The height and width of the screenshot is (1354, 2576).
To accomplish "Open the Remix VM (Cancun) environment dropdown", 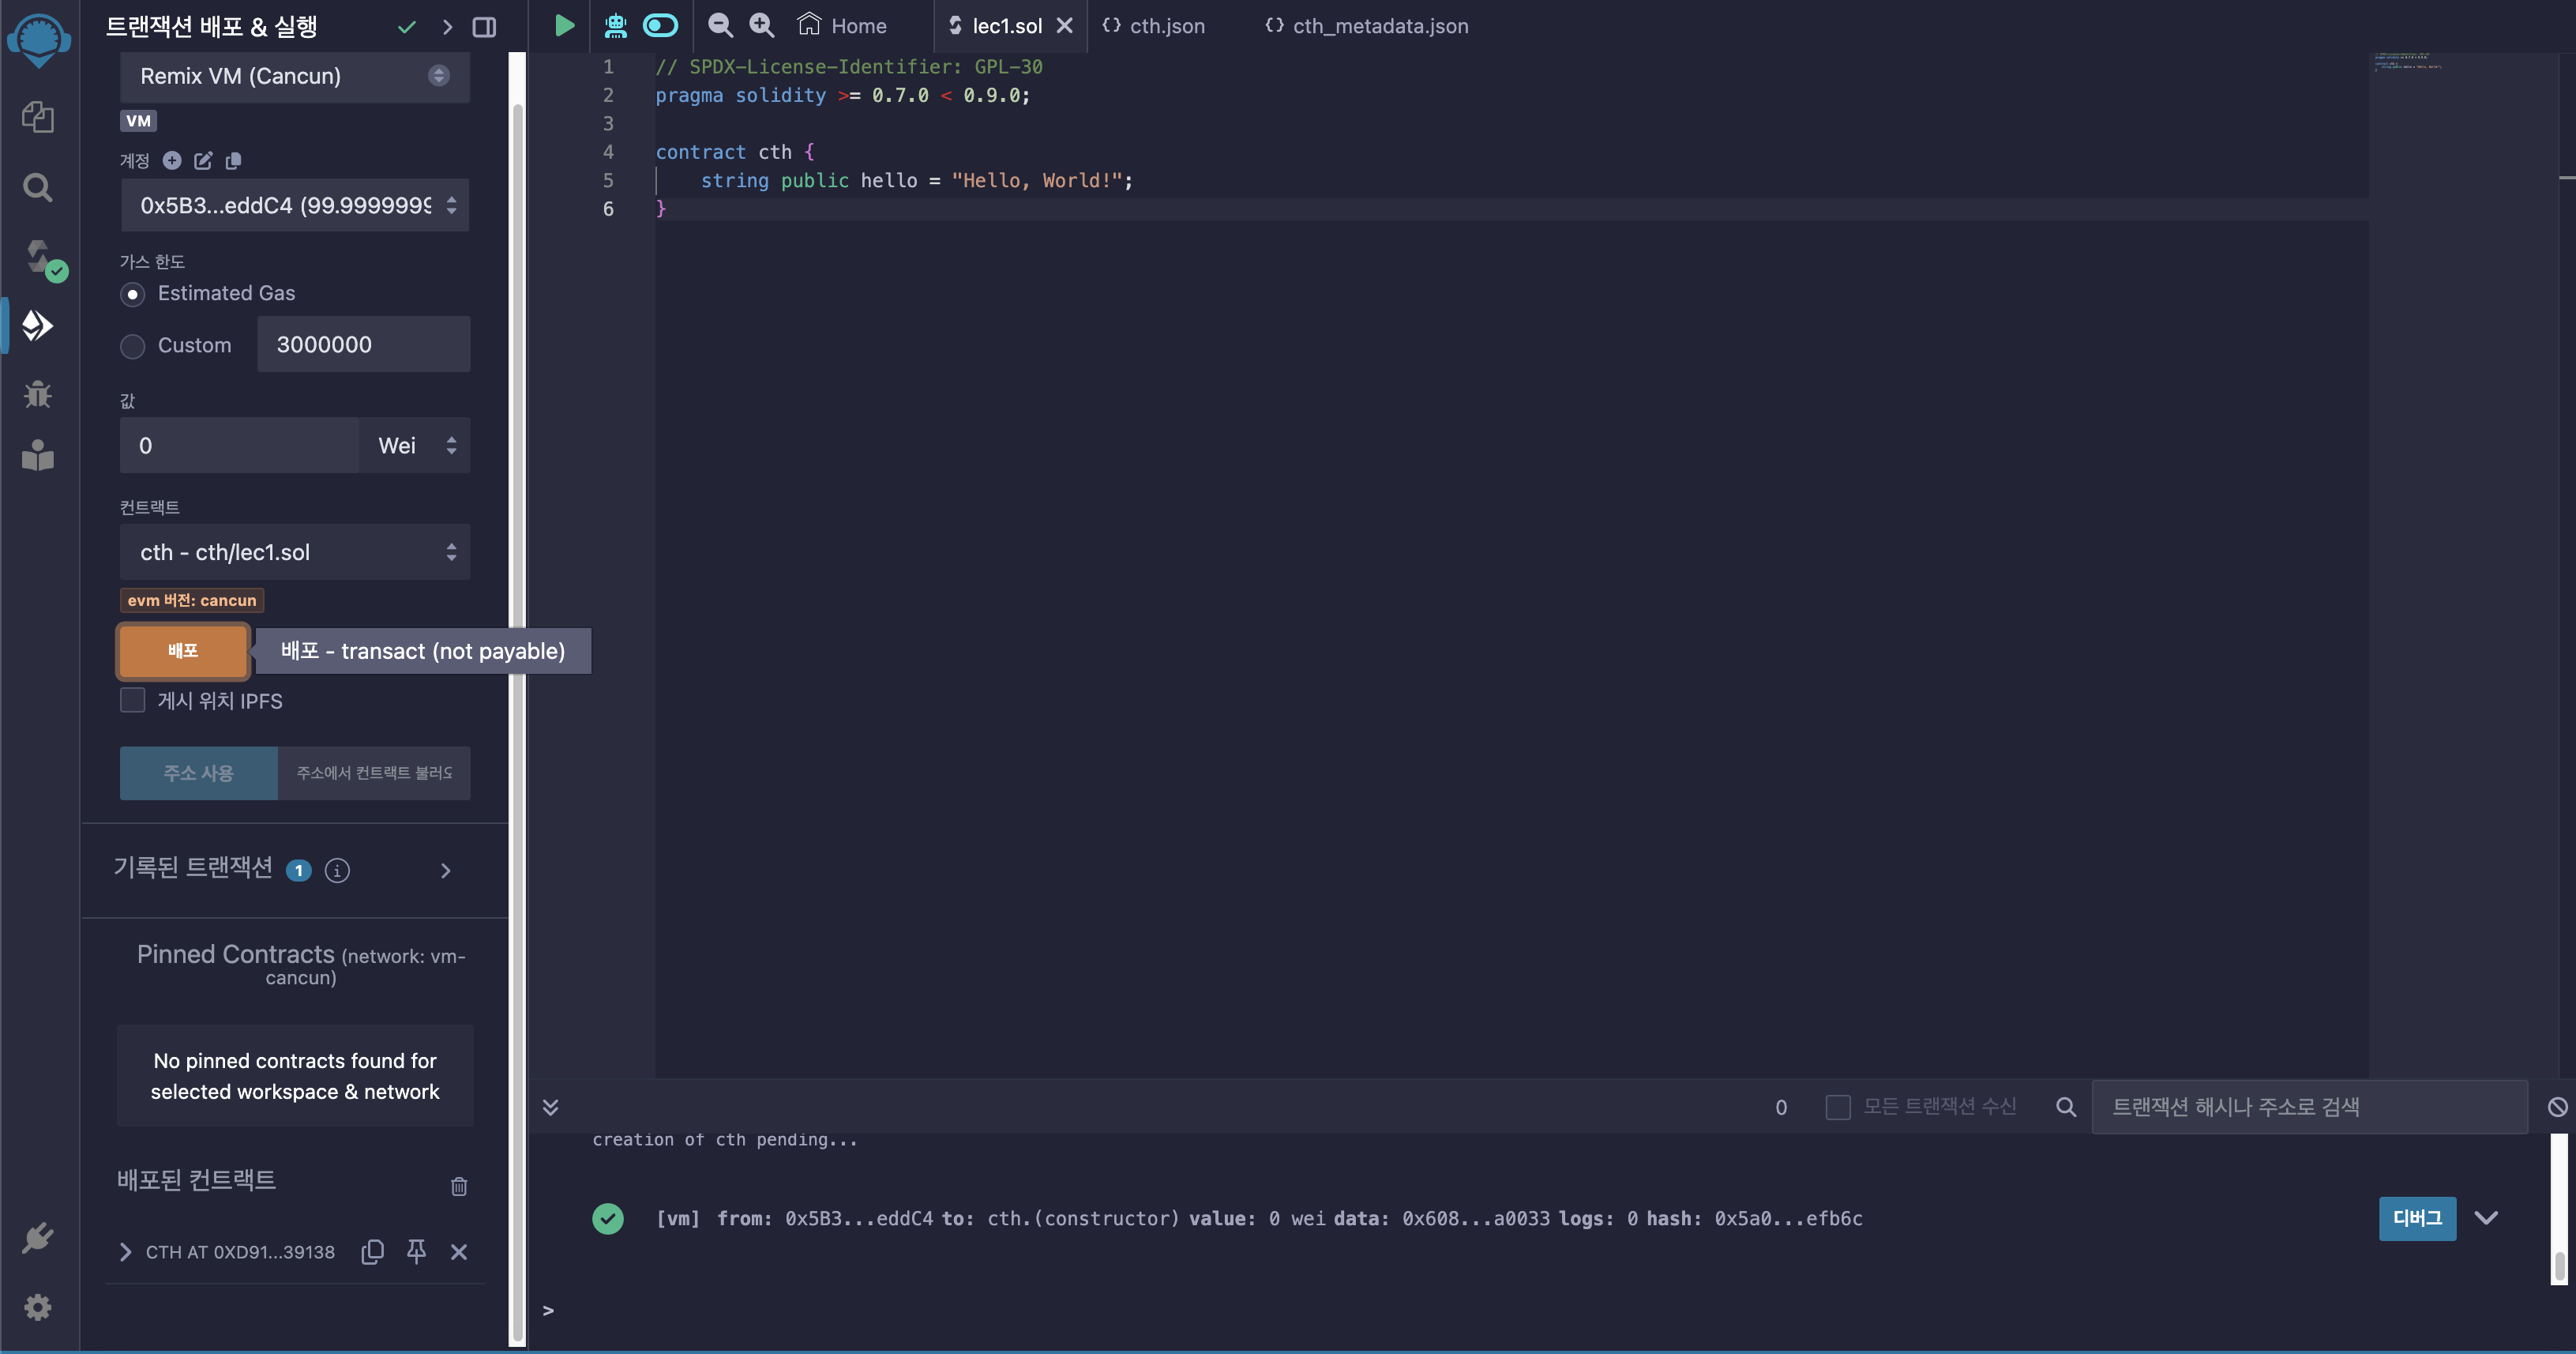I will [x=294, y=76].
